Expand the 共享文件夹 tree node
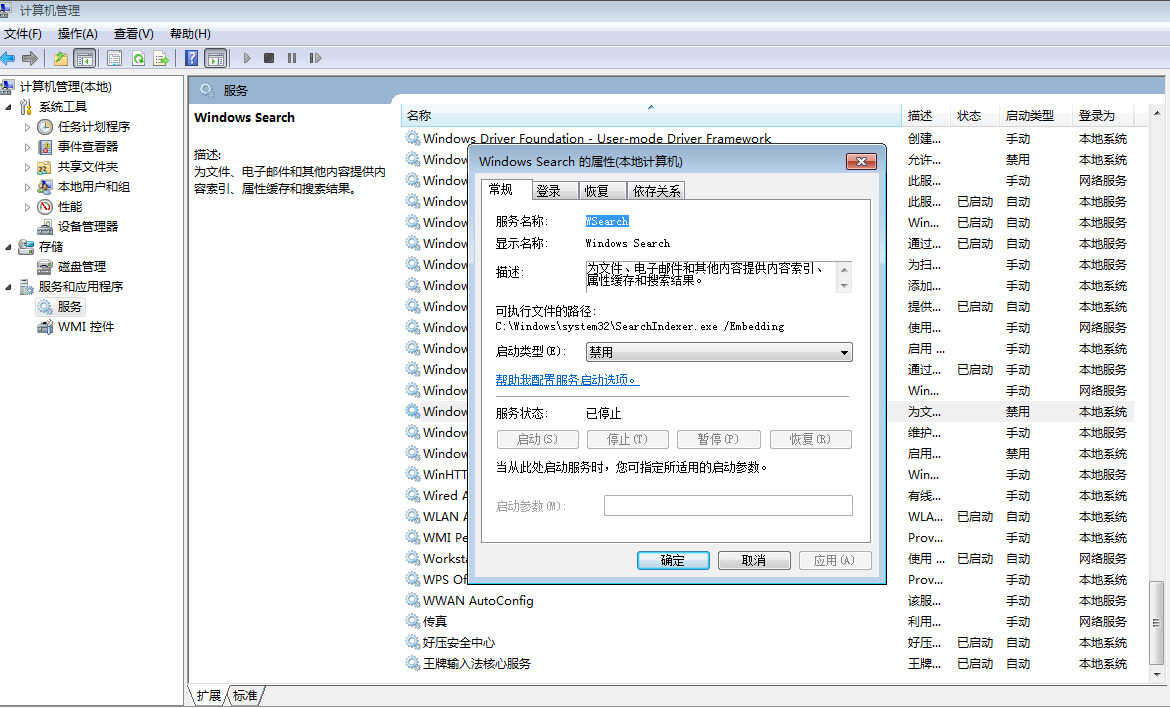The image size is (1170, 708). (x=28, y=167)
